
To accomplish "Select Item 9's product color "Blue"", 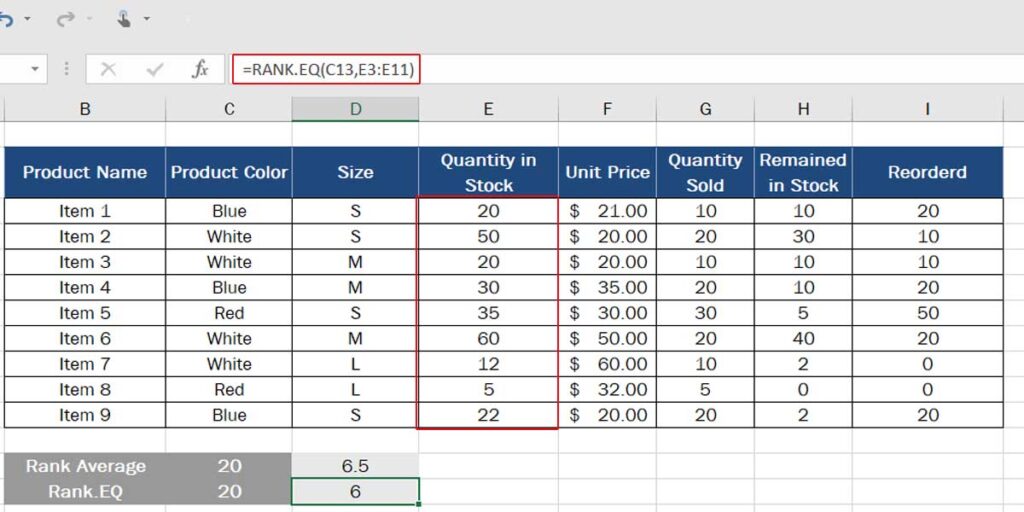I will [229, 415].
